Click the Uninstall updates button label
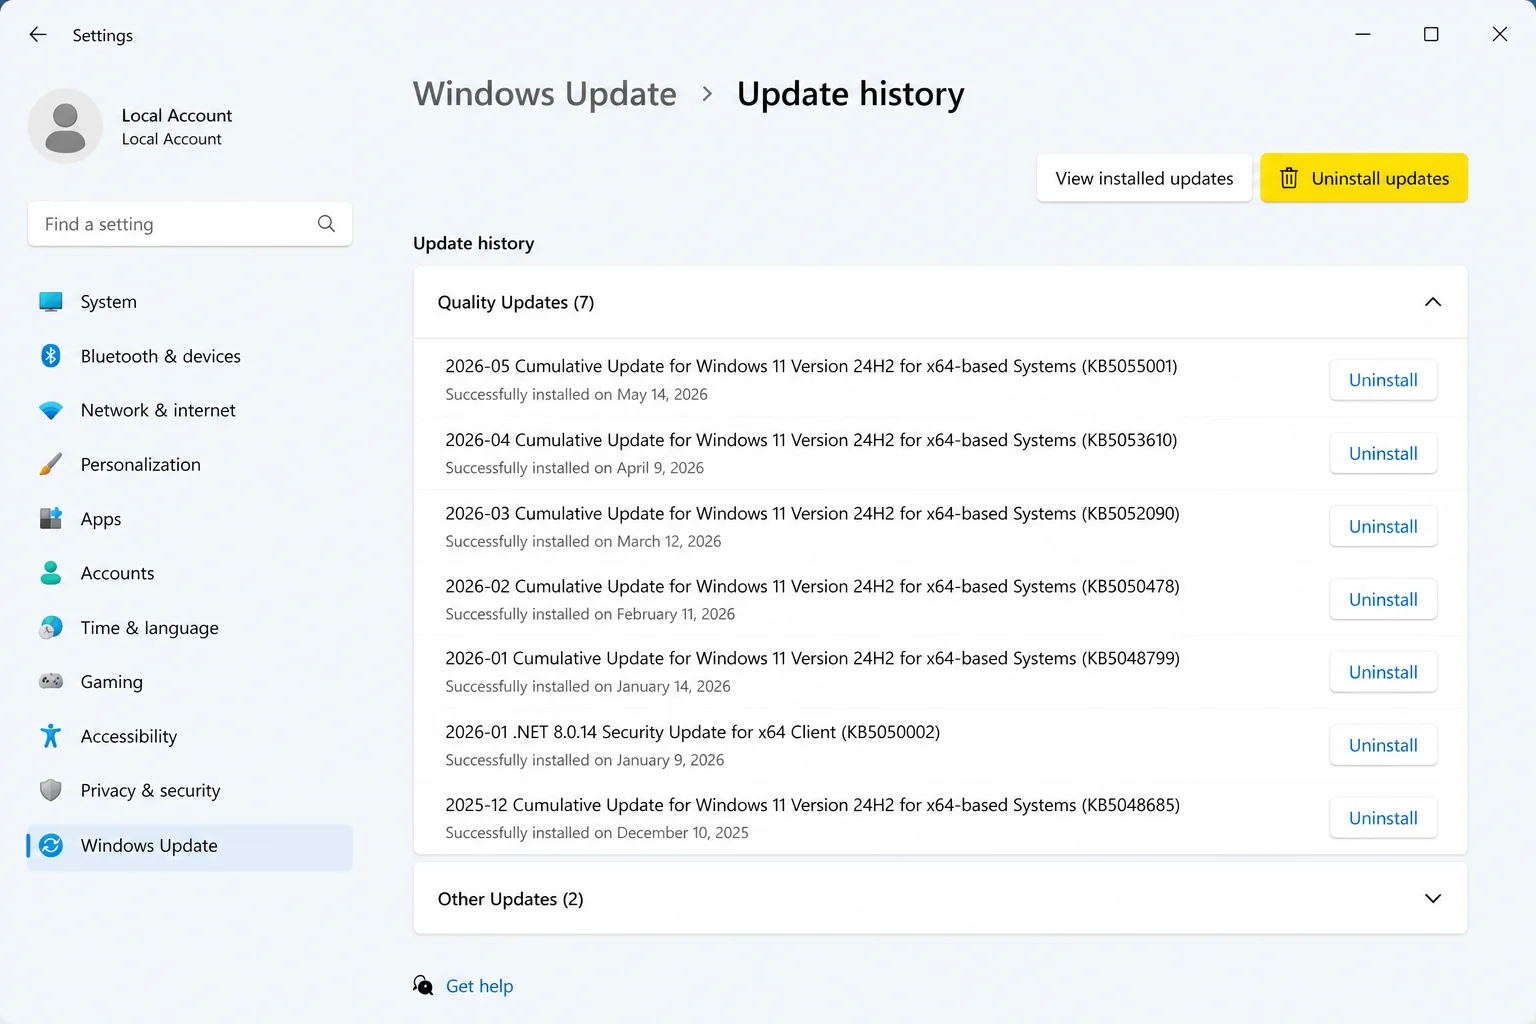Viewport: 1536px width, 1024px height. tap(1380, 178)
